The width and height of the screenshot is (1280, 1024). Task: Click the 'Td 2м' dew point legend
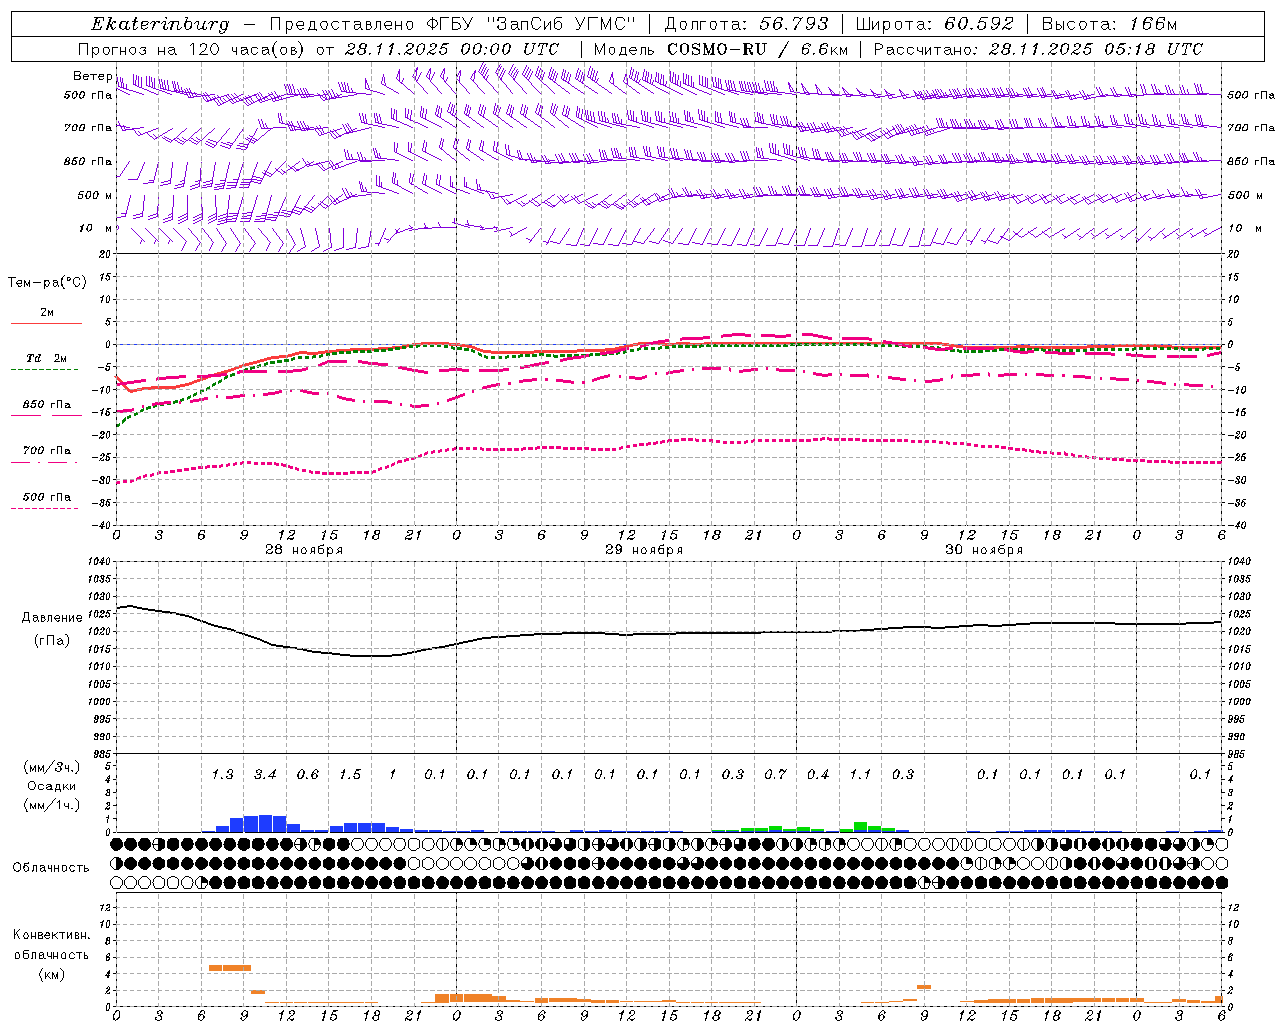46,358
